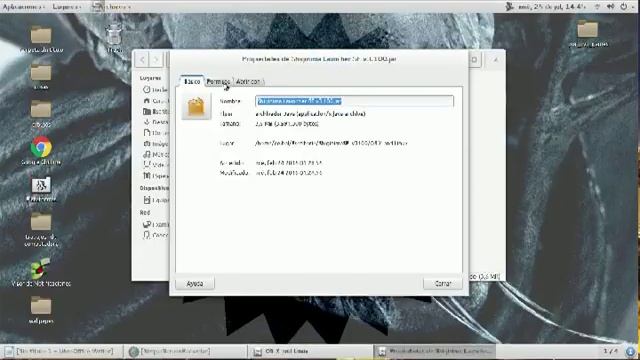Go back in the file manager window
The image size is (640, 360).
point(142,60)
